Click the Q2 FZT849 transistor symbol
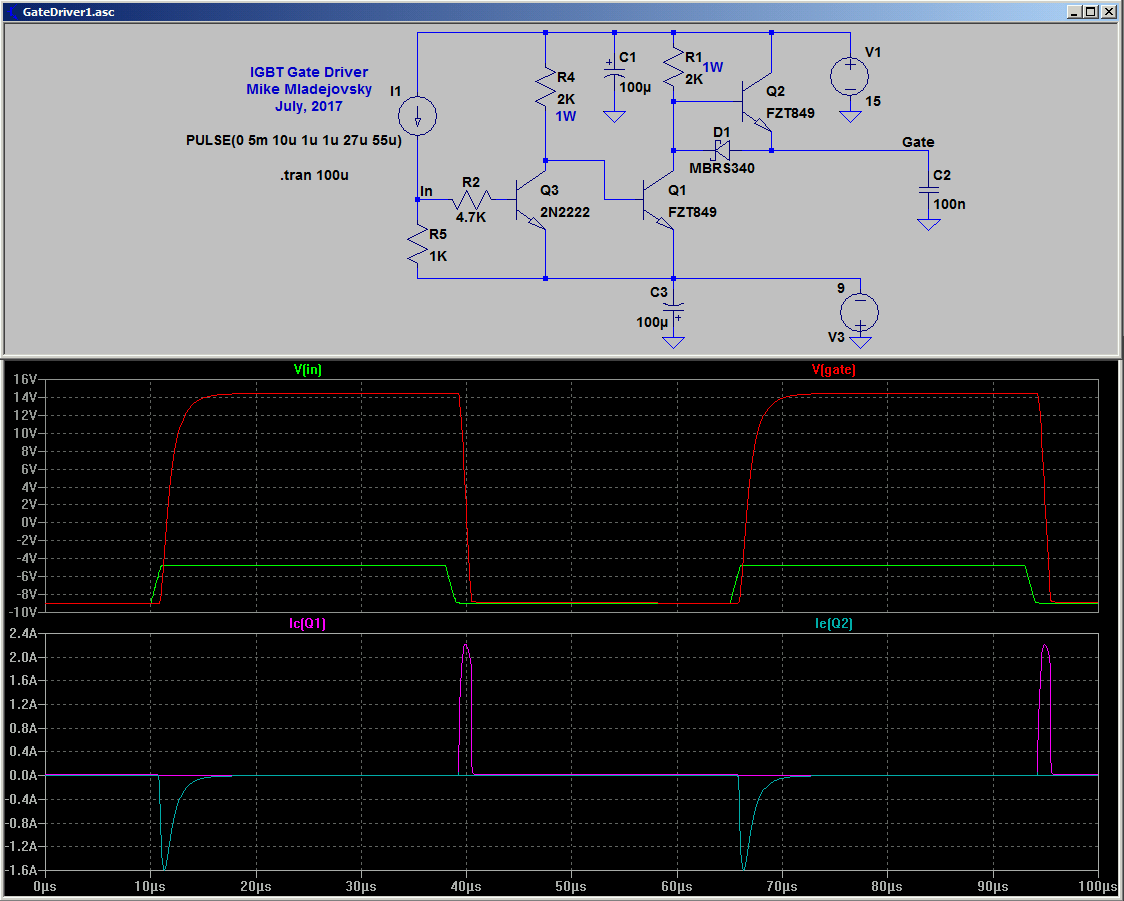 pyautogui.click(x=756, y=101)
